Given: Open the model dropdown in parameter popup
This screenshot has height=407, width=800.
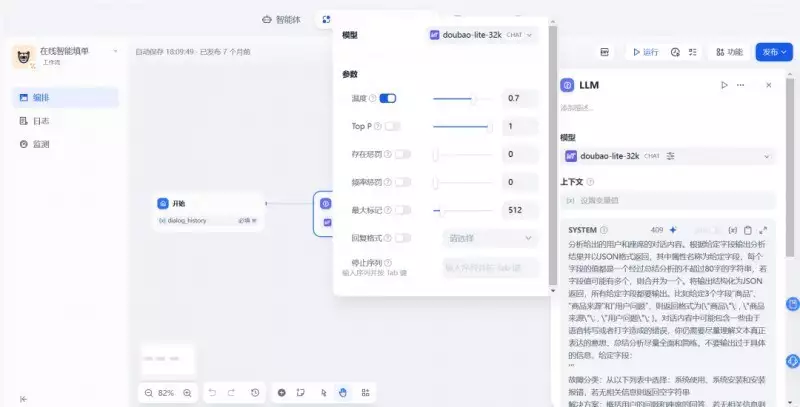Looking at the screenshot, I should coord(481,35).
